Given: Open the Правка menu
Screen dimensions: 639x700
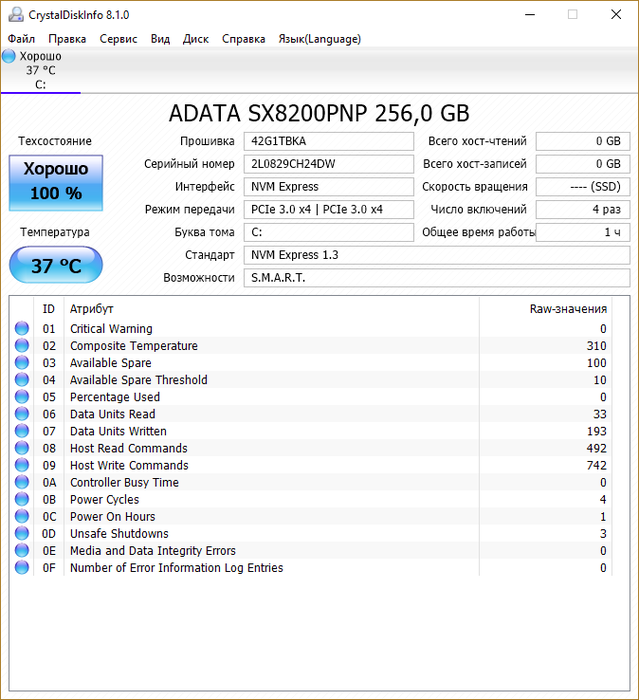Looking at the screenshot, I should click(x=67, y=39).
